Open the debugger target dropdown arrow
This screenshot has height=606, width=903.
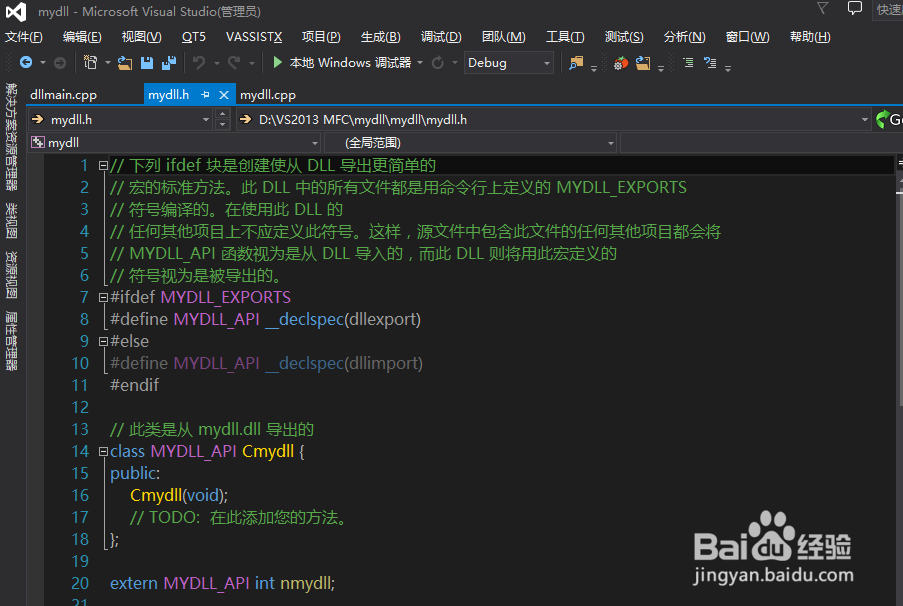coord(420,63)
